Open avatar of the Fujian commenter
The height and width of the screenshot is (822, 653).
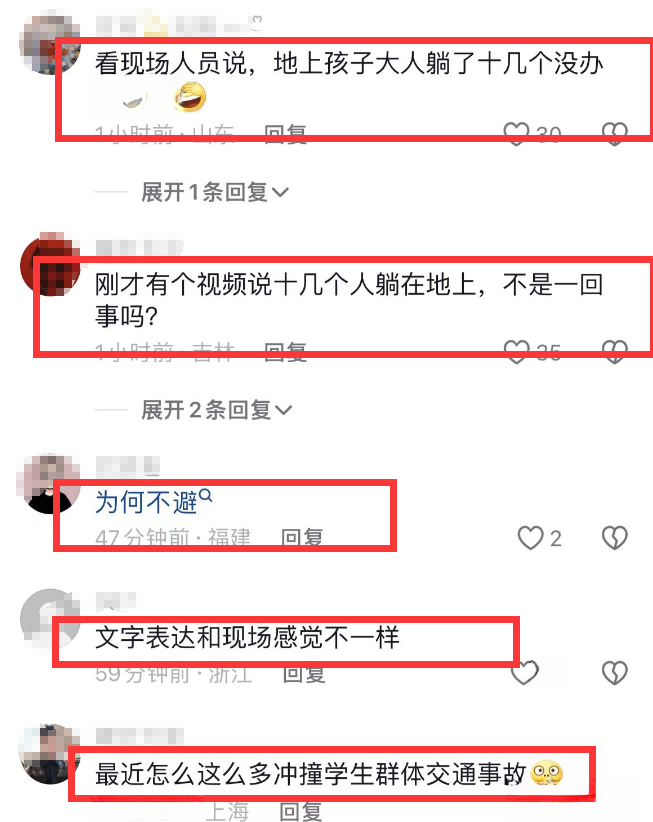coord(49,484)
